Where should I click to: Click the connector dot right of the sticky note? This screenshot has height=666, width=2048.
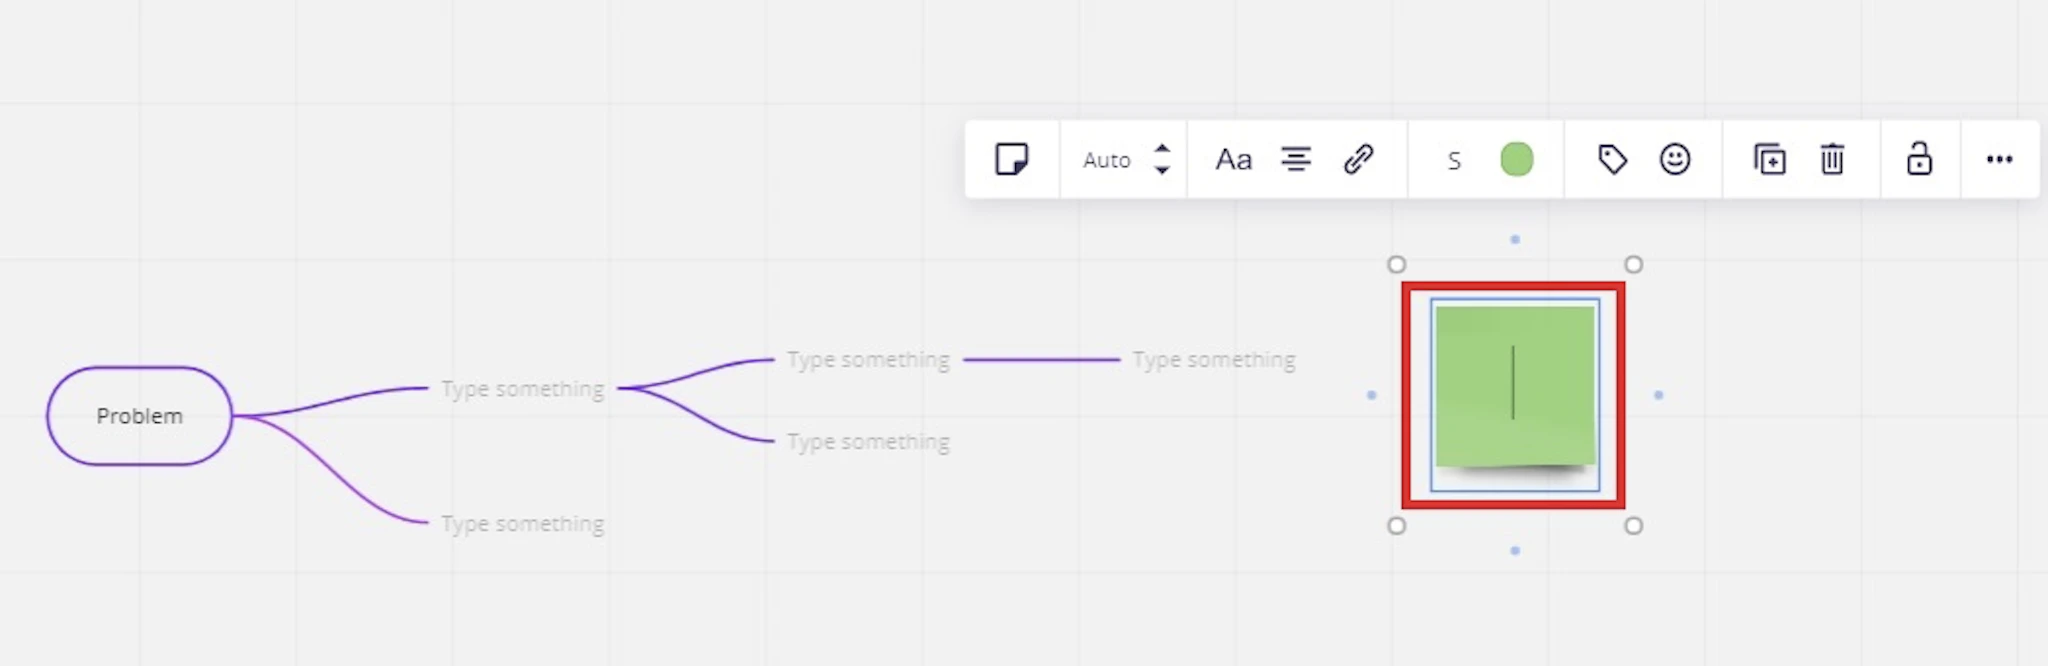(x=1658, y=395)
